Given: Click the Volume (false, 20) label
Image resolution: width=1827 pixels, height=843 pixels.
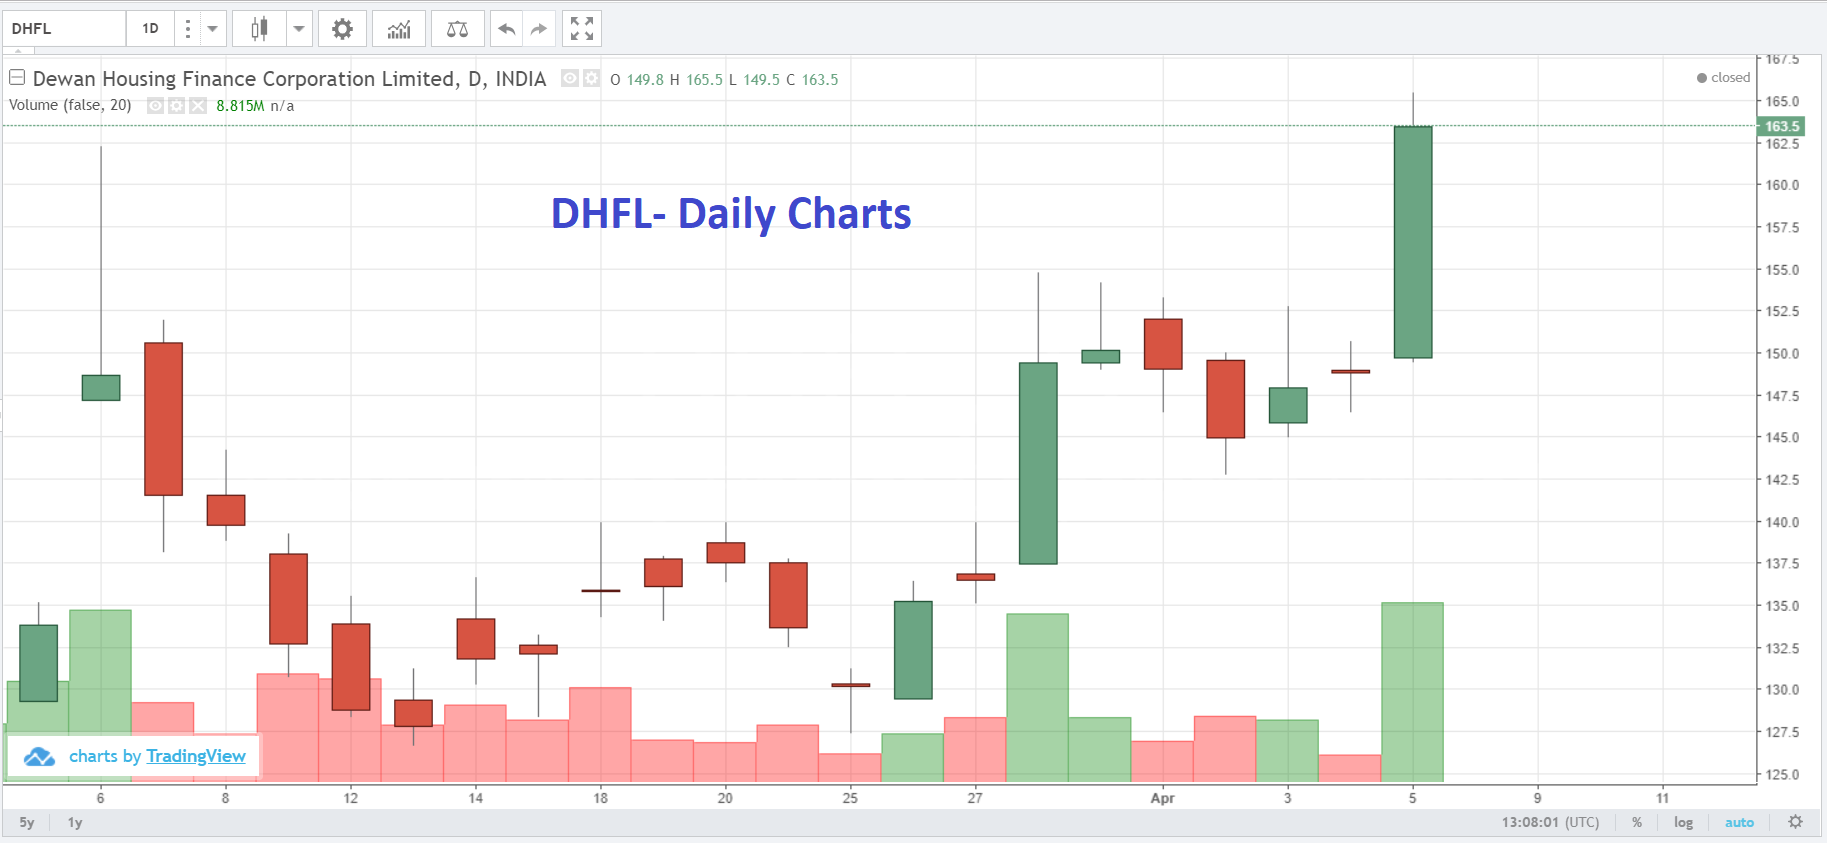Looking at the screenshot, I should click(x=70, y=105).
